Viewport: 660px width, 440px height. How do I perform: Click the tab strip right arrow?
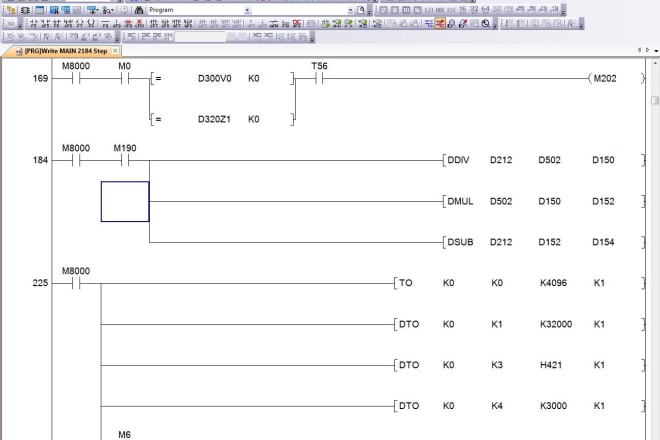pyautogui.click(x=647, y=50)
